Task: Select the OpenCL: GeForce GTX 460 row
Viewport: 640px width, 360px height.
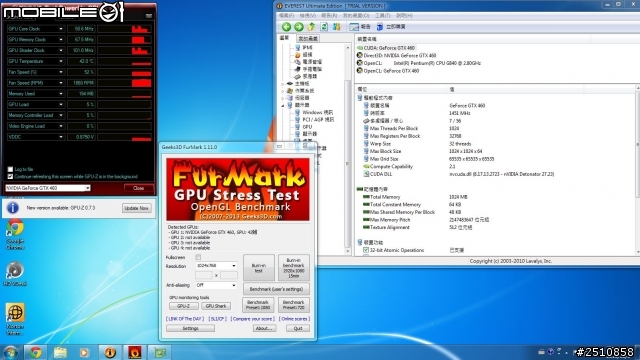Action: [x=388, y=71]
